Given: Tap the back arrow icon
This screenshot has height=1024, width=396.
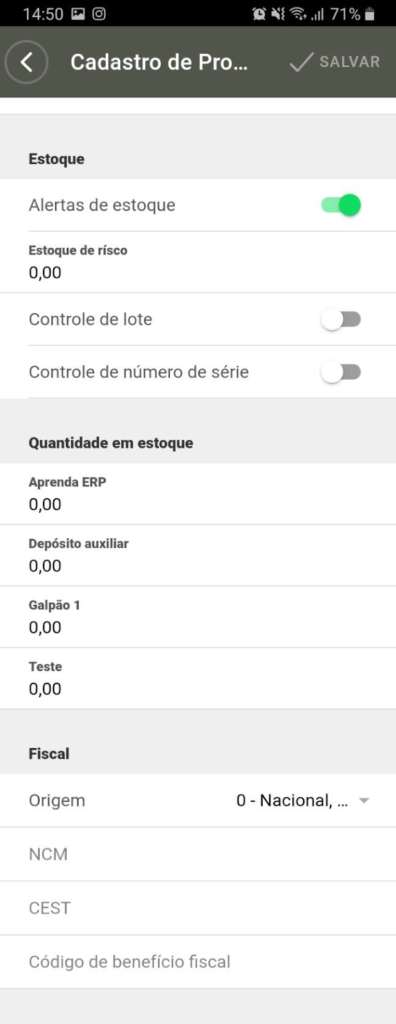Looking at the screenshot, I should coord(26,62).
